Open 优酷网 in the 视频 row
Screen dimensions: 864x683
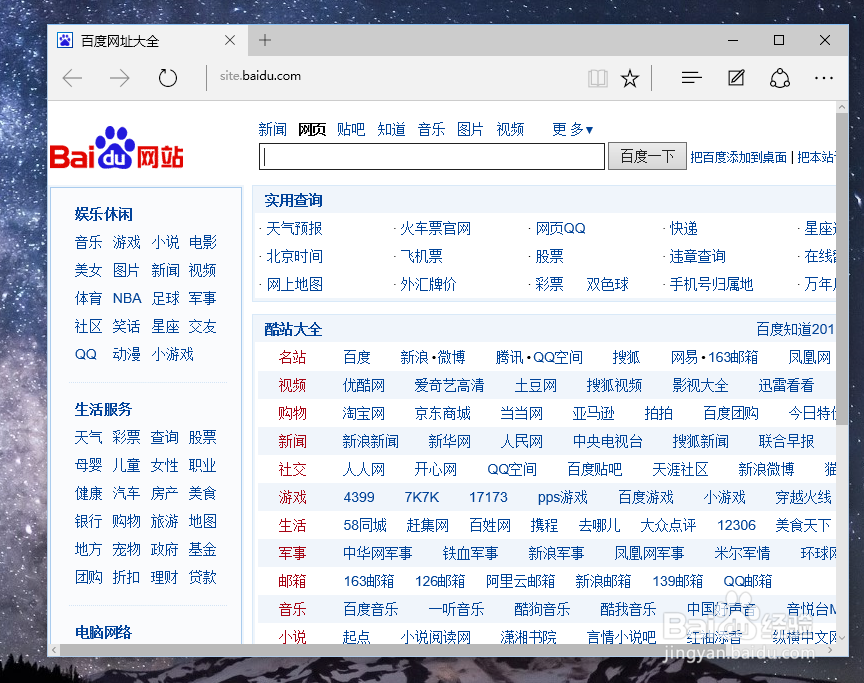pos(364,386)
